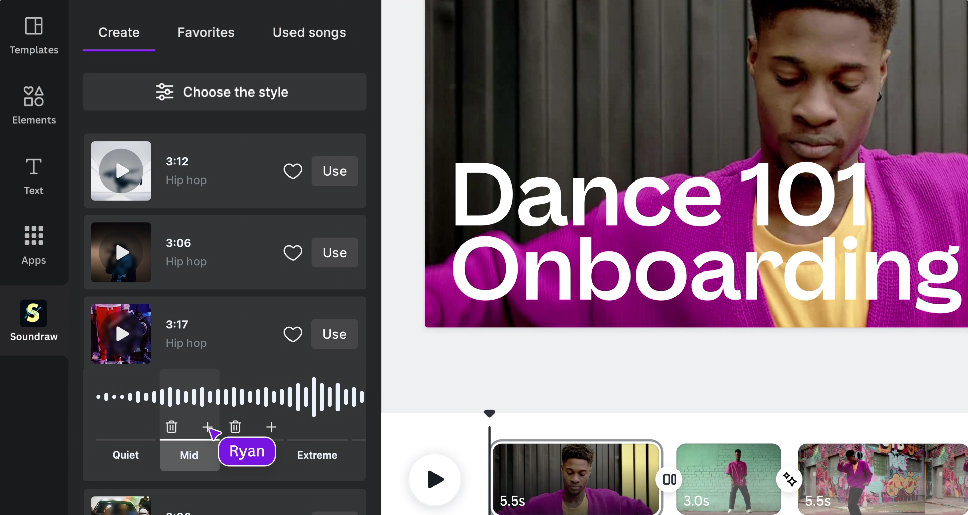
Task: Favorite the 3:06 hip hop track
Action: pos(293,253)
